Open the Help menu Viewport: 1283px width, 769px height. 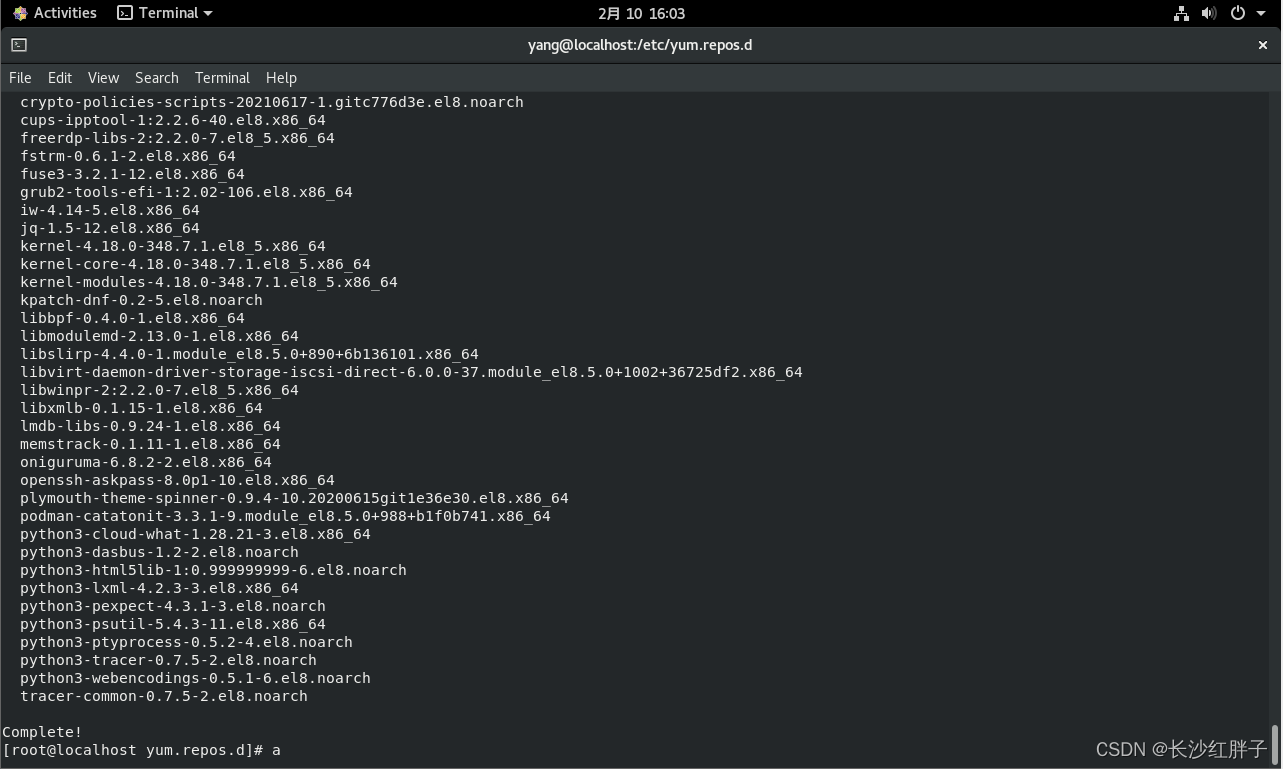pos(281,78)
